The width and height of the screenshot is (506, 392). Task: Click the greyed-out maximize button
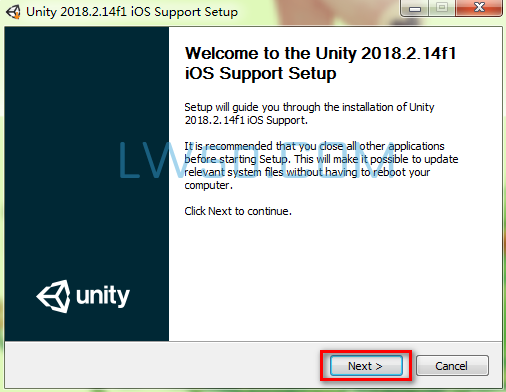[442, 8]
